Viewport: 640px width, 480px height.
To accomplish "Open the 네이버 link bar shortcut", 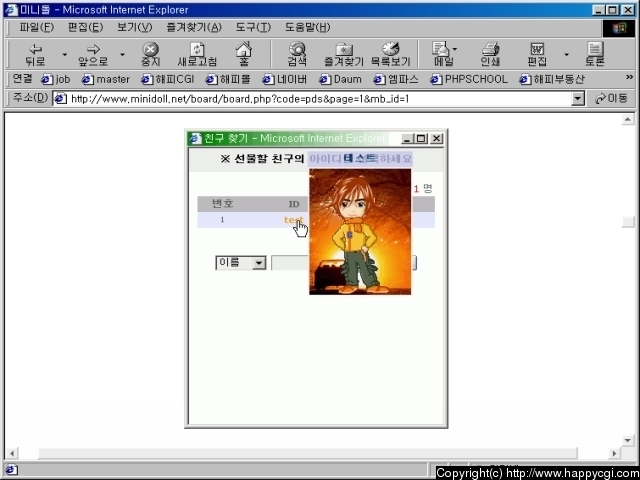I will click(x=285, y=79).
